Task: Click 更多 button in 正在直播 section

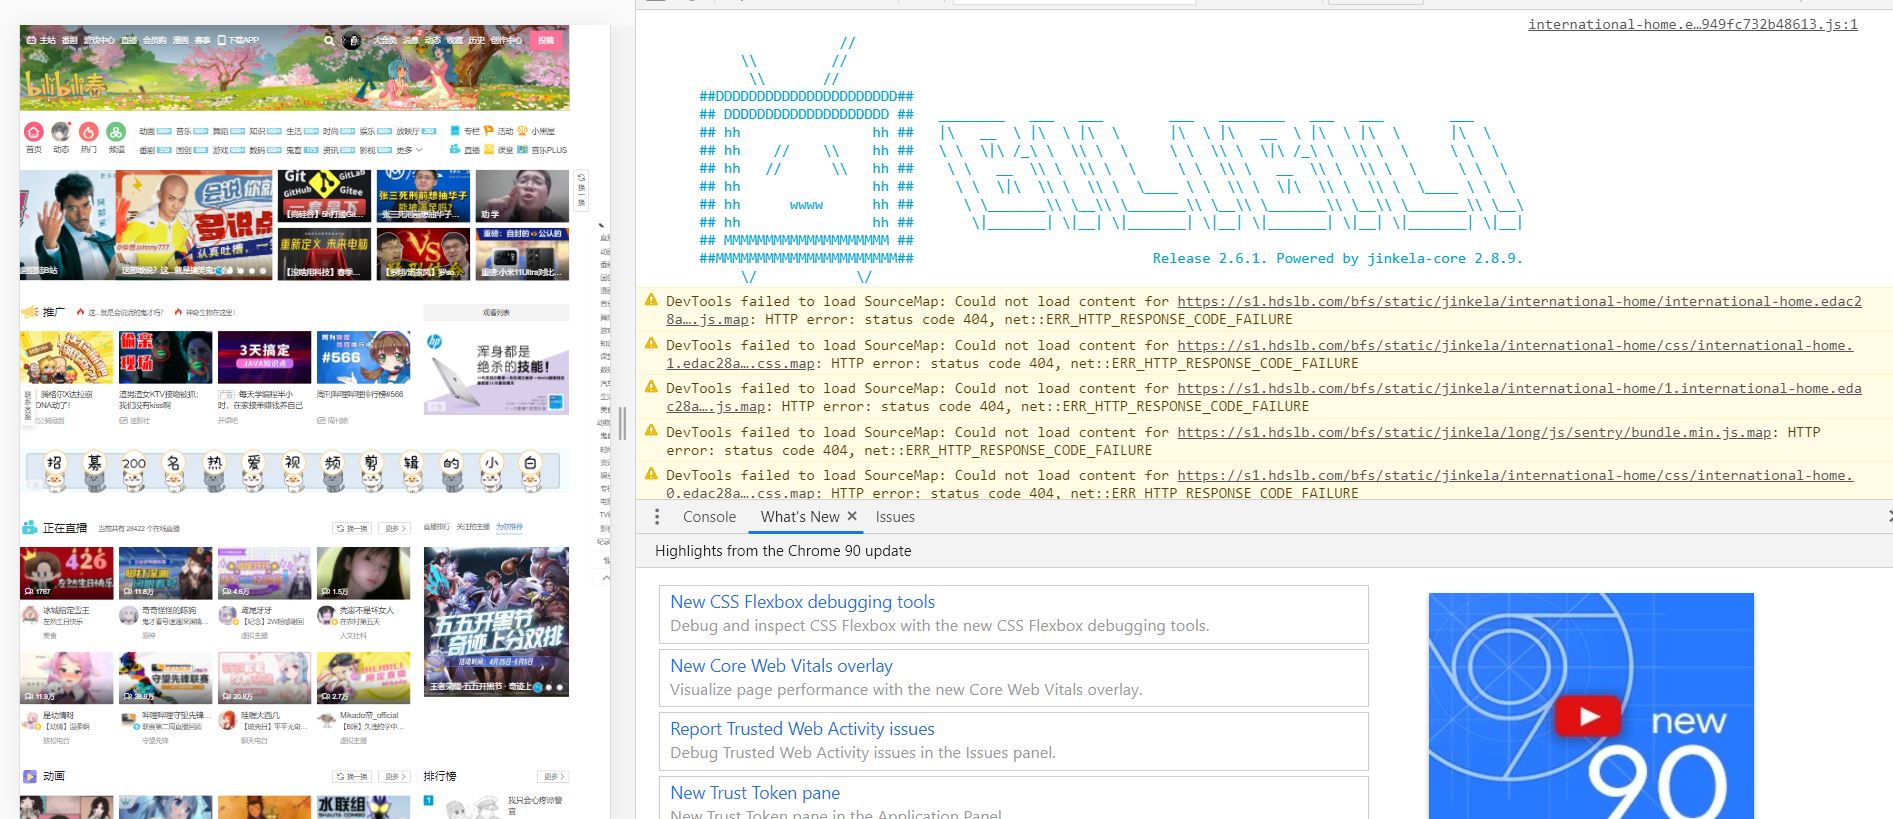Action: [x=394, y=528]
